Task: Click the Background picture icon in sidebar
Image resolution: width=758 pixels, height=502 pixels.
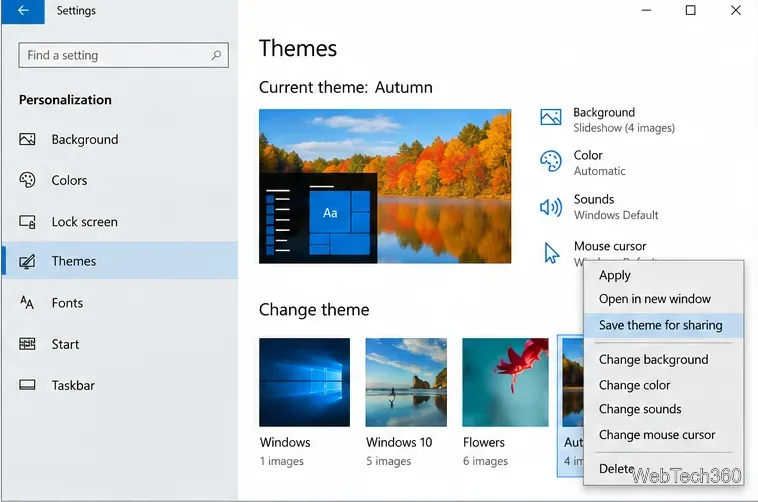Action: point(27,139)
